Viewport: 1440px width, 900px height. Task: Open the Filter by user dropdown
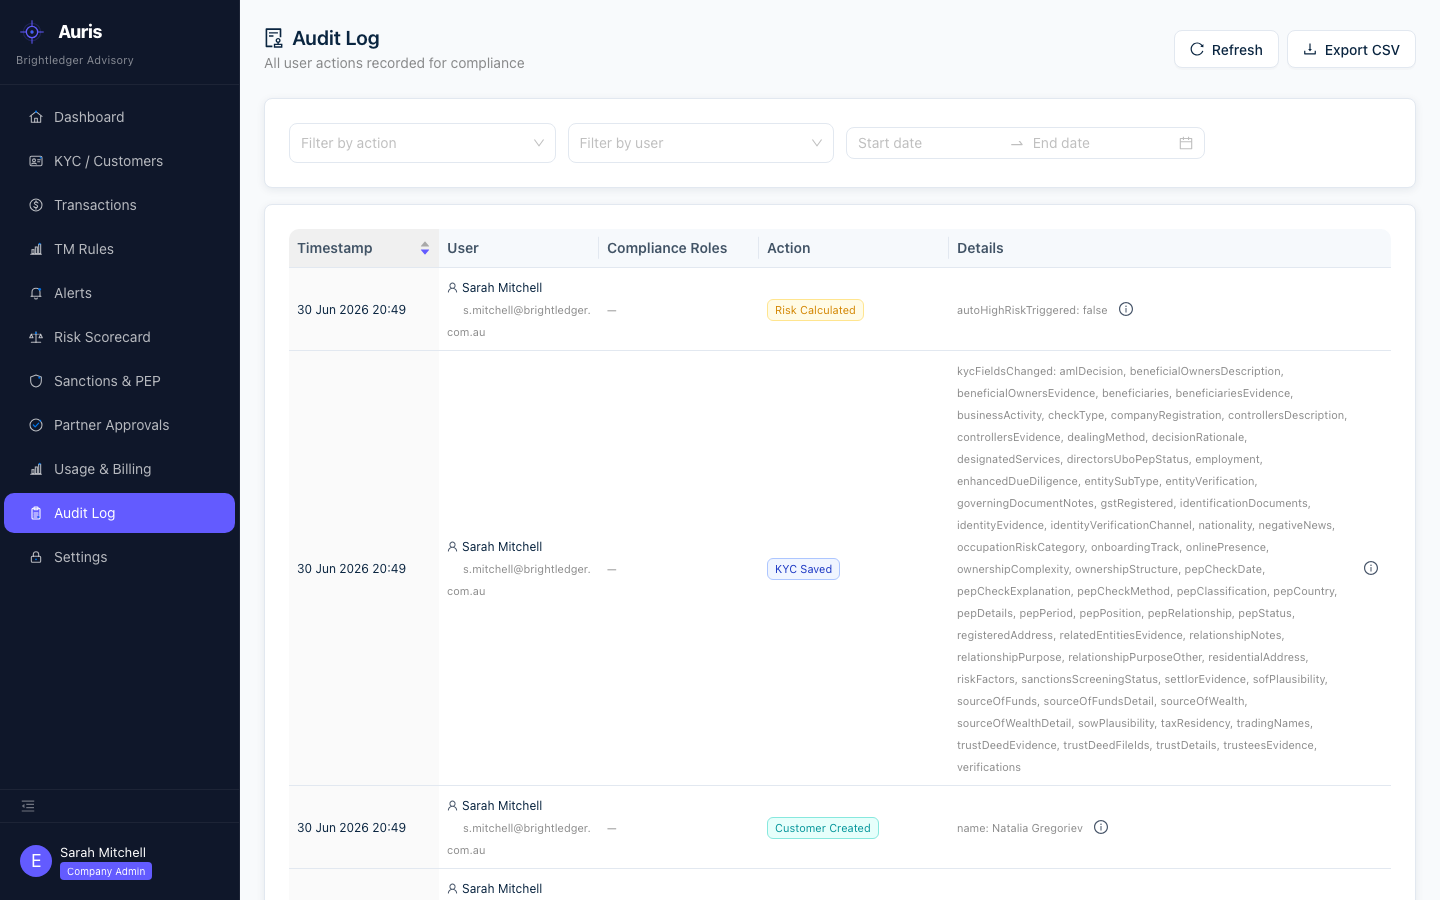(x=701, y=143)
